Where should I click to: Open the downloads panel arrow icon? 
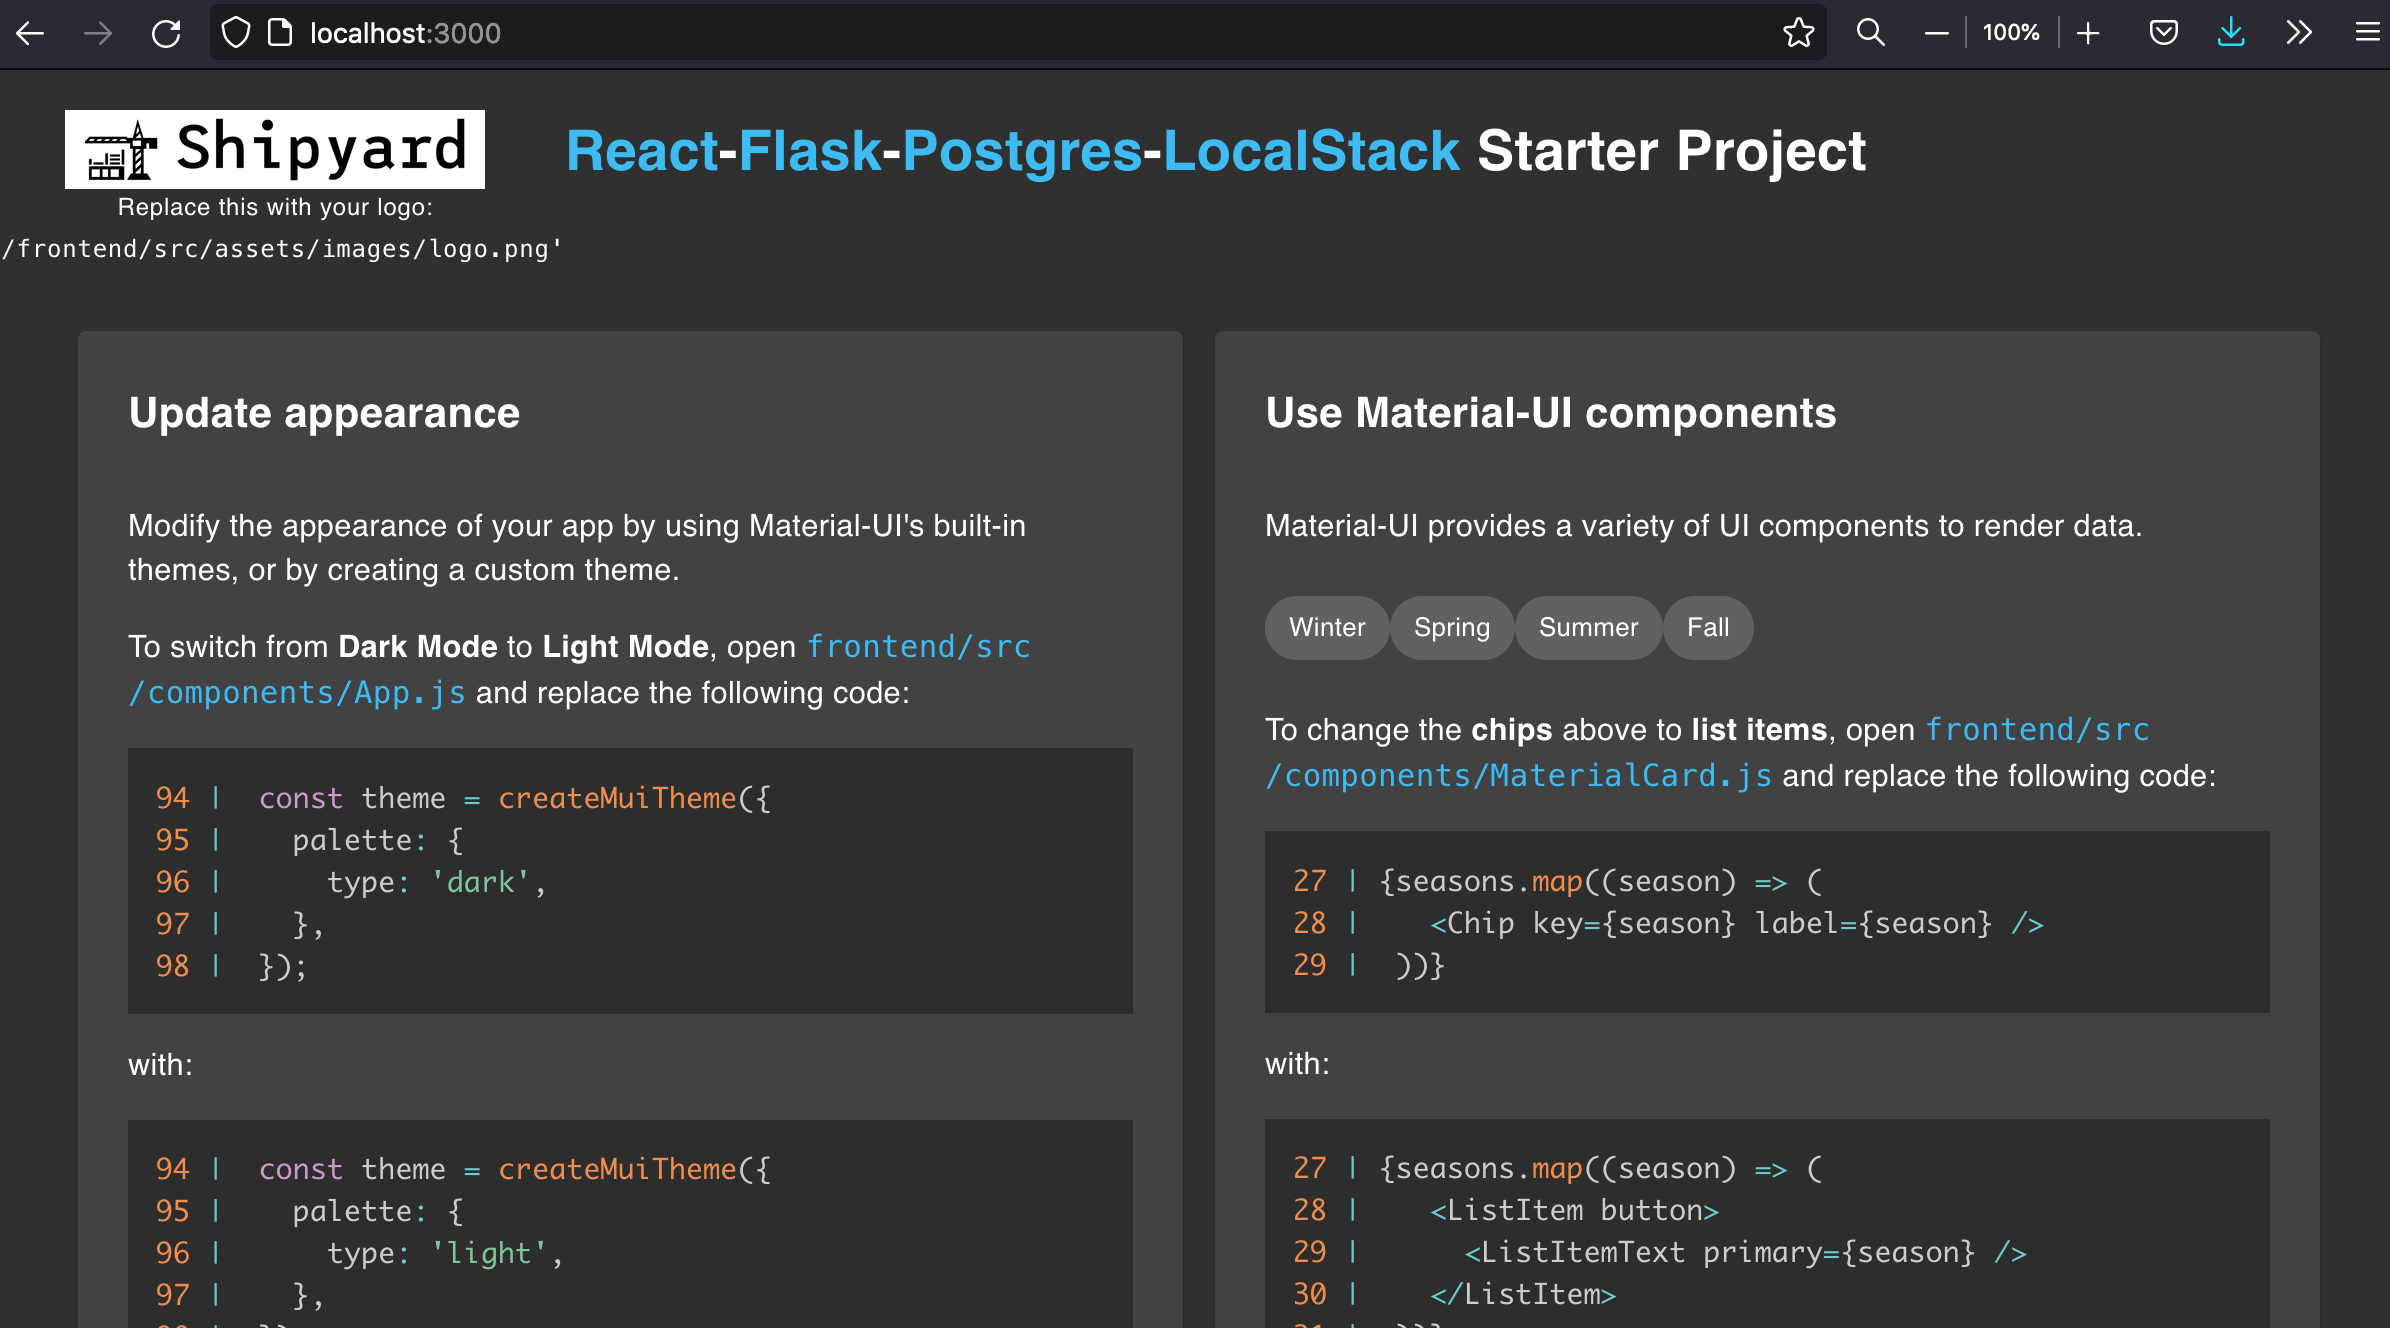pyautogui.click(x=2231, y=33)
